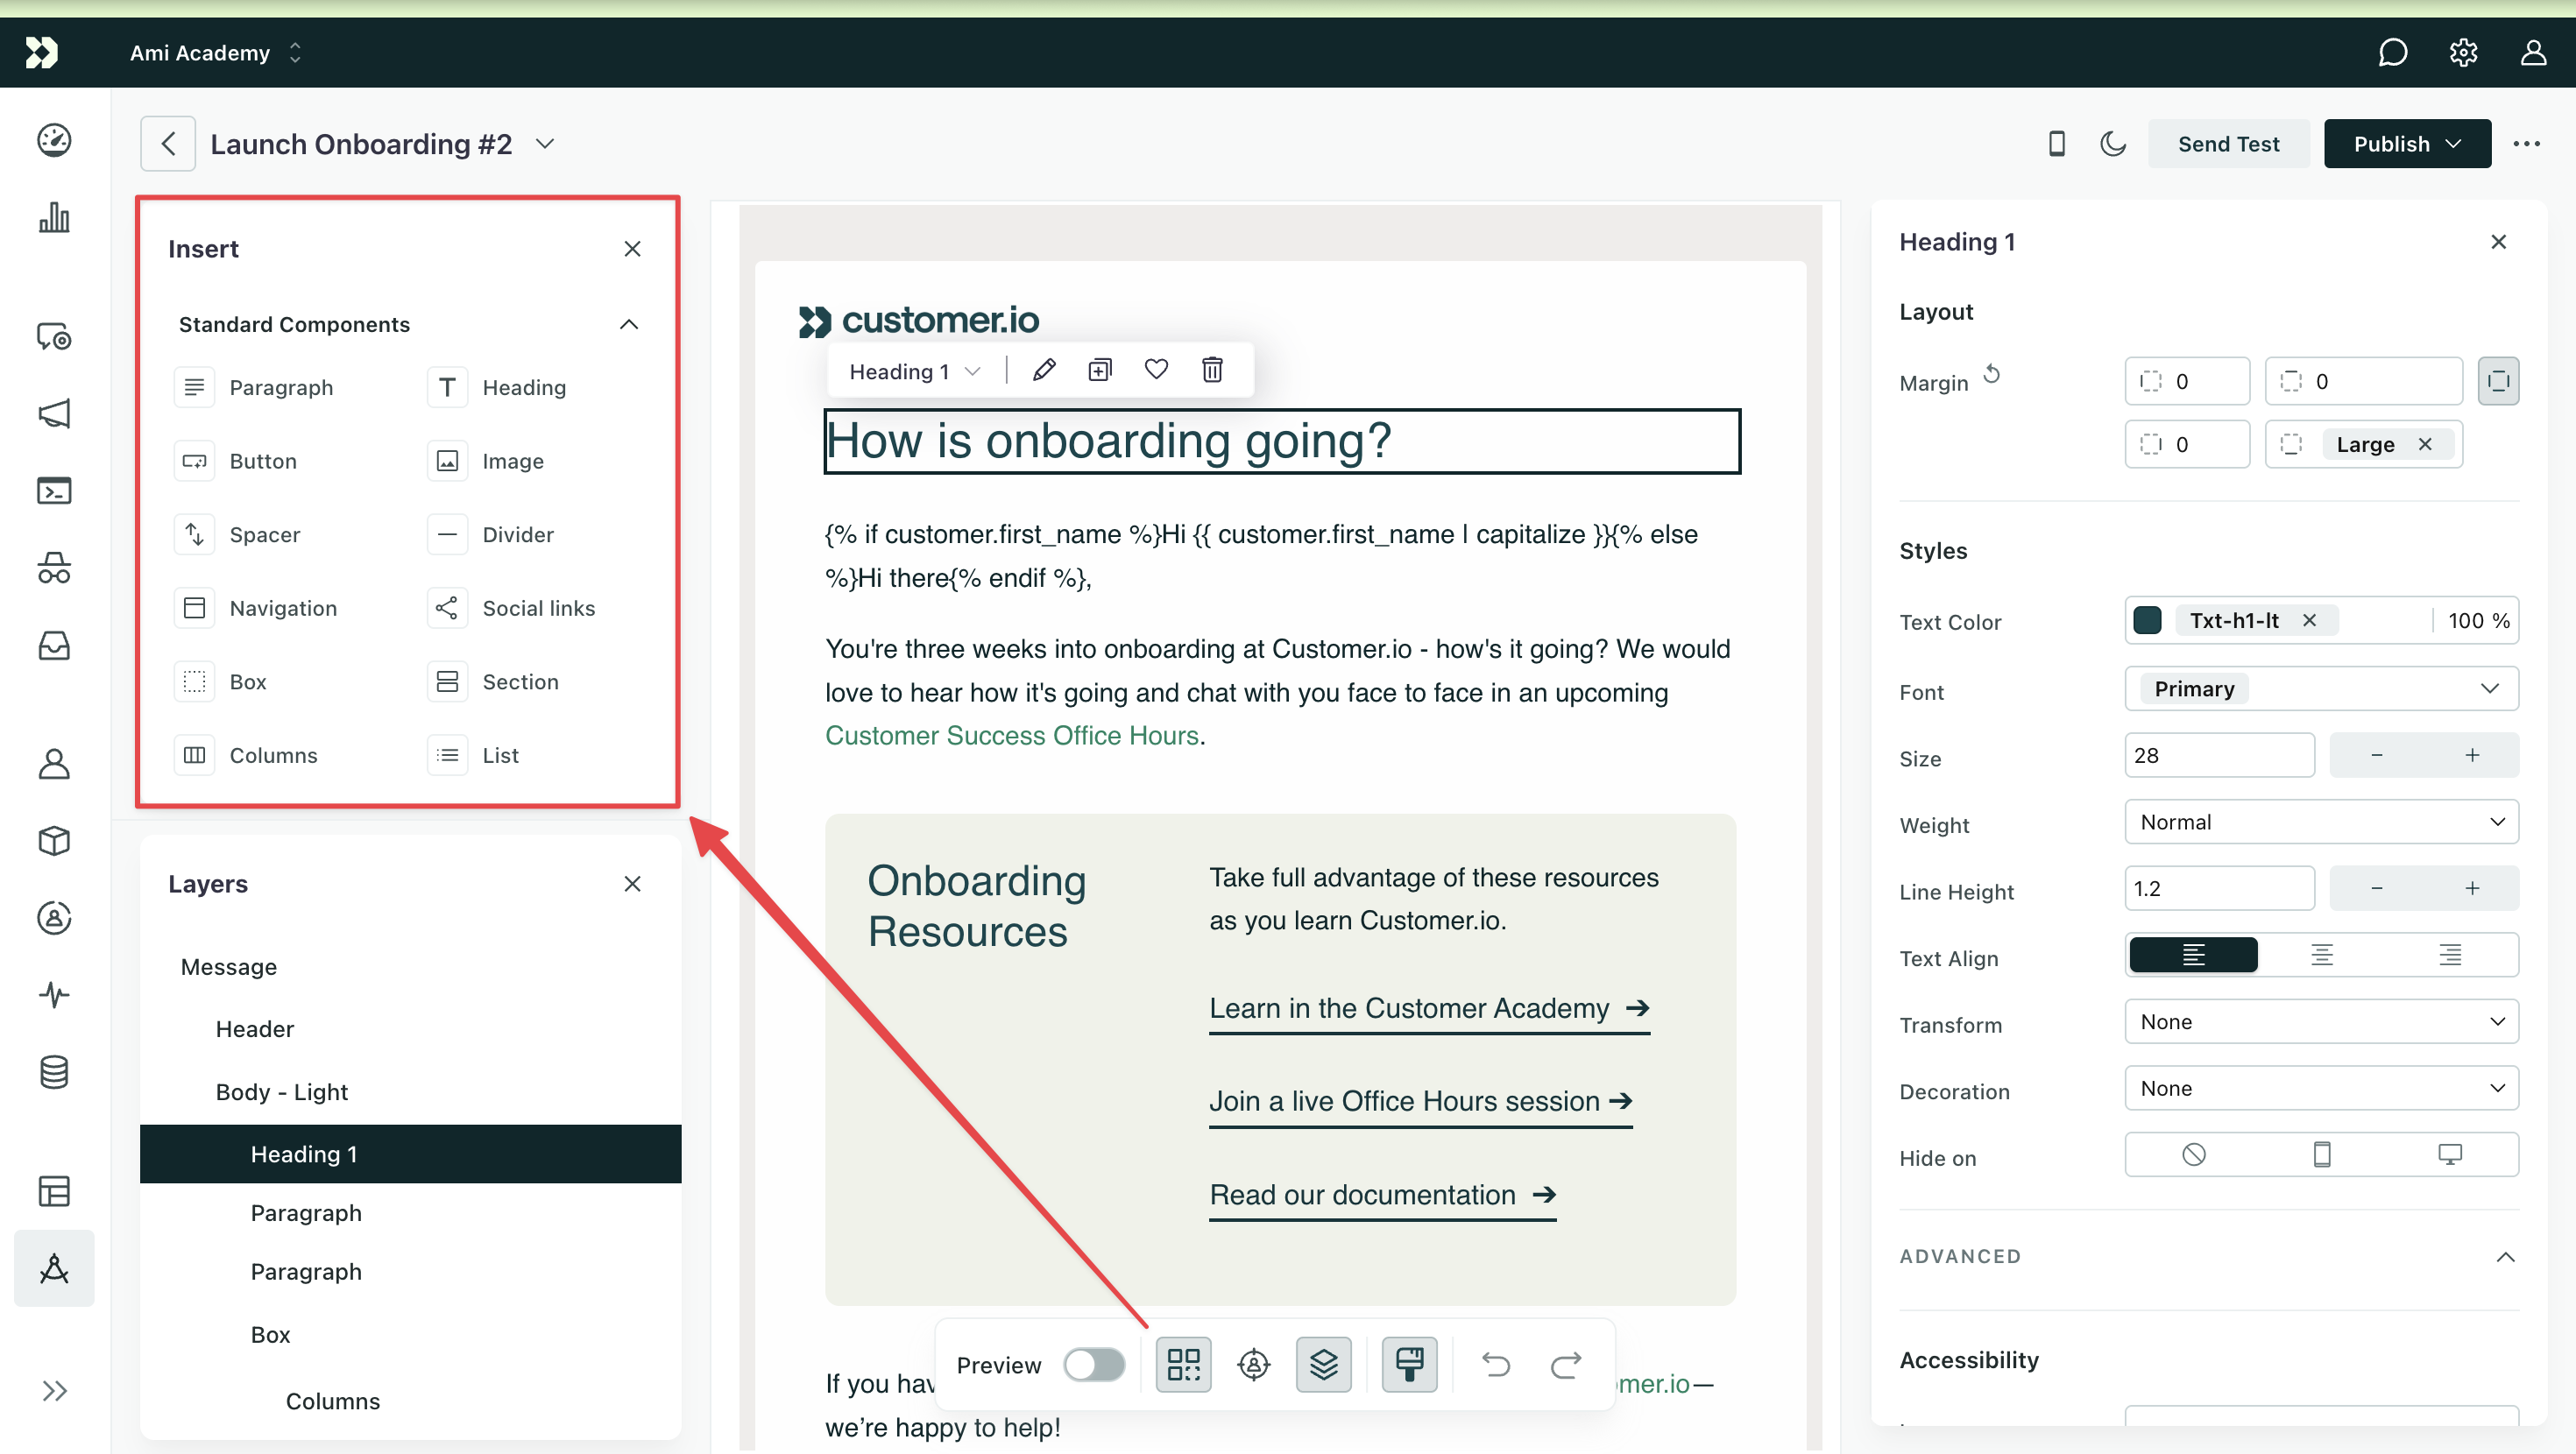
Task: Open the design studio compass sidebar icon
Action: pos(54,1268)
